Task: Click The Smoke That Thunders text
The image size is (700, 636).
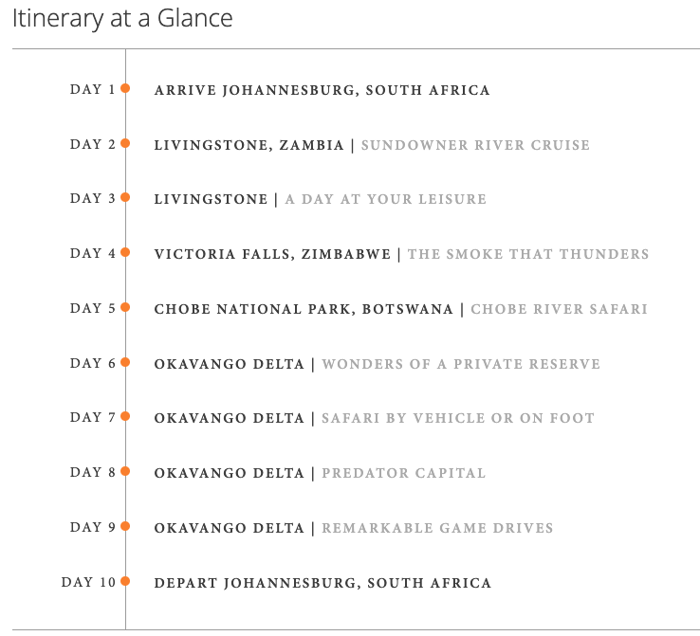Action: point(528,254)
